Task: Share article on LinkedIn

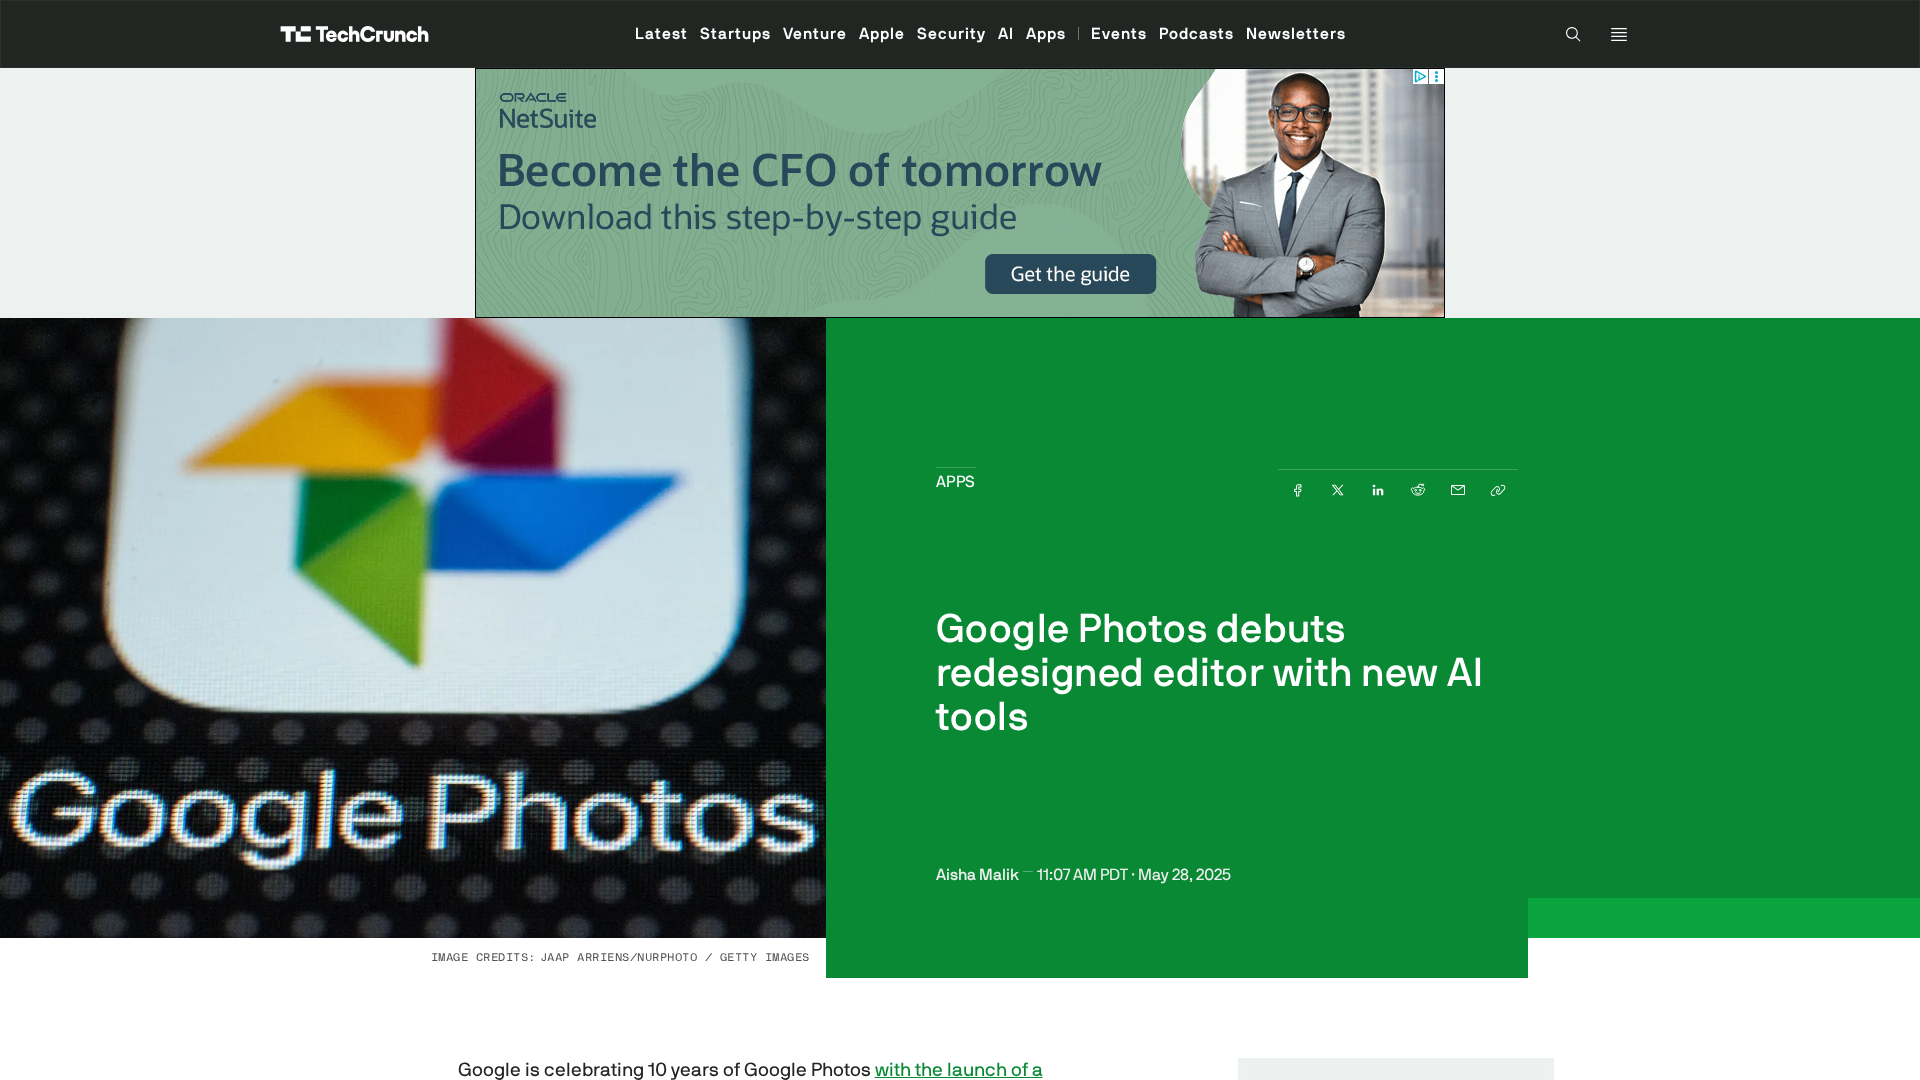Action: [1378, 490]
